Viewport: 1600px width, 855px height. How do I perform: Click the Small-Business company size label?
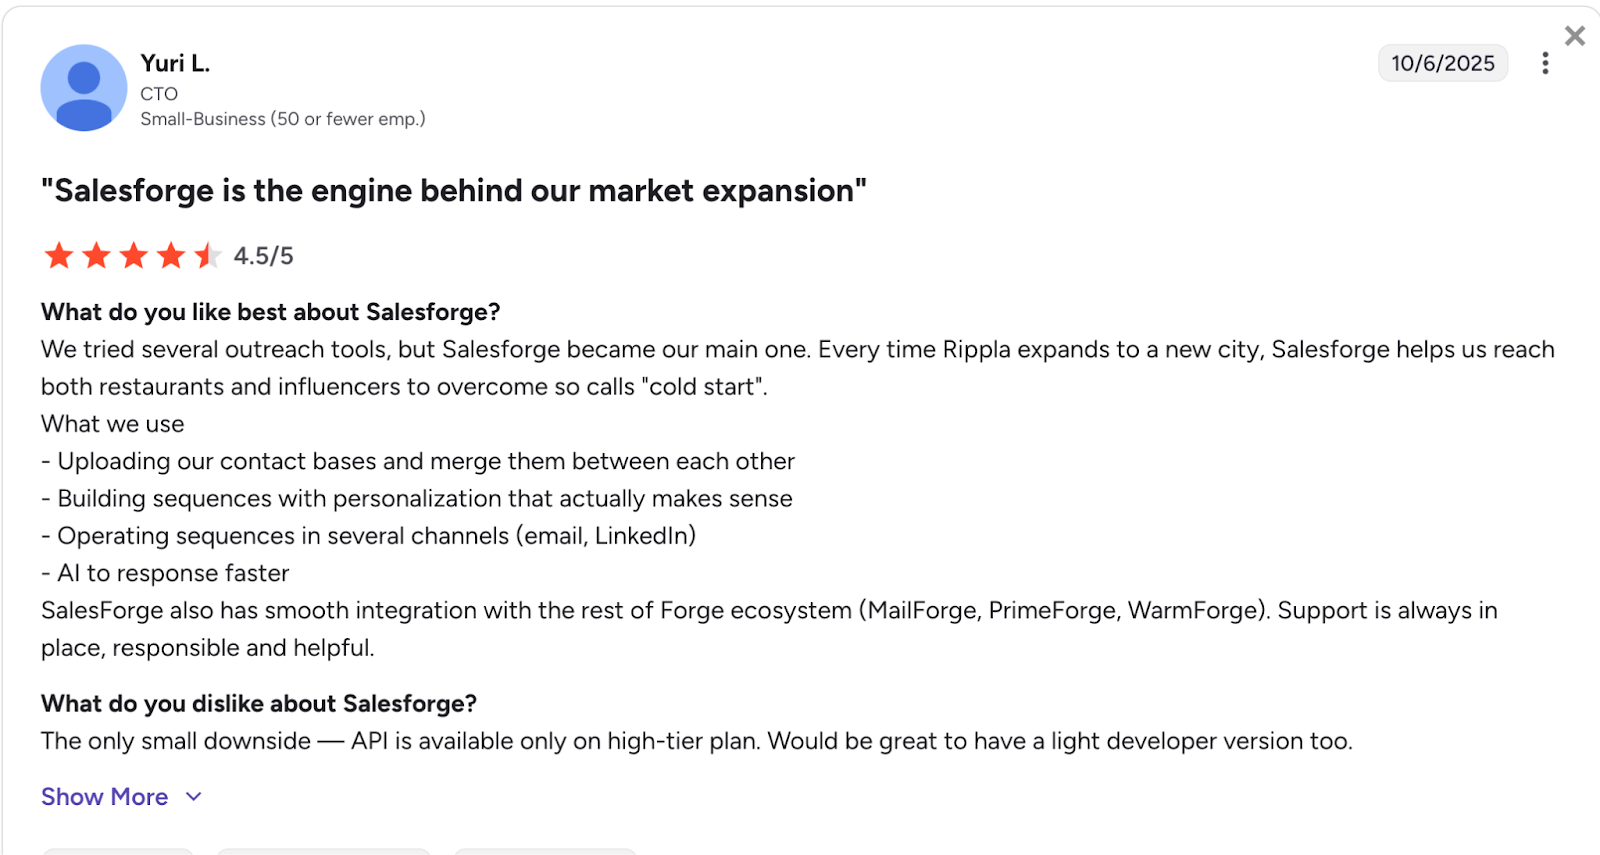pos(283,119)
